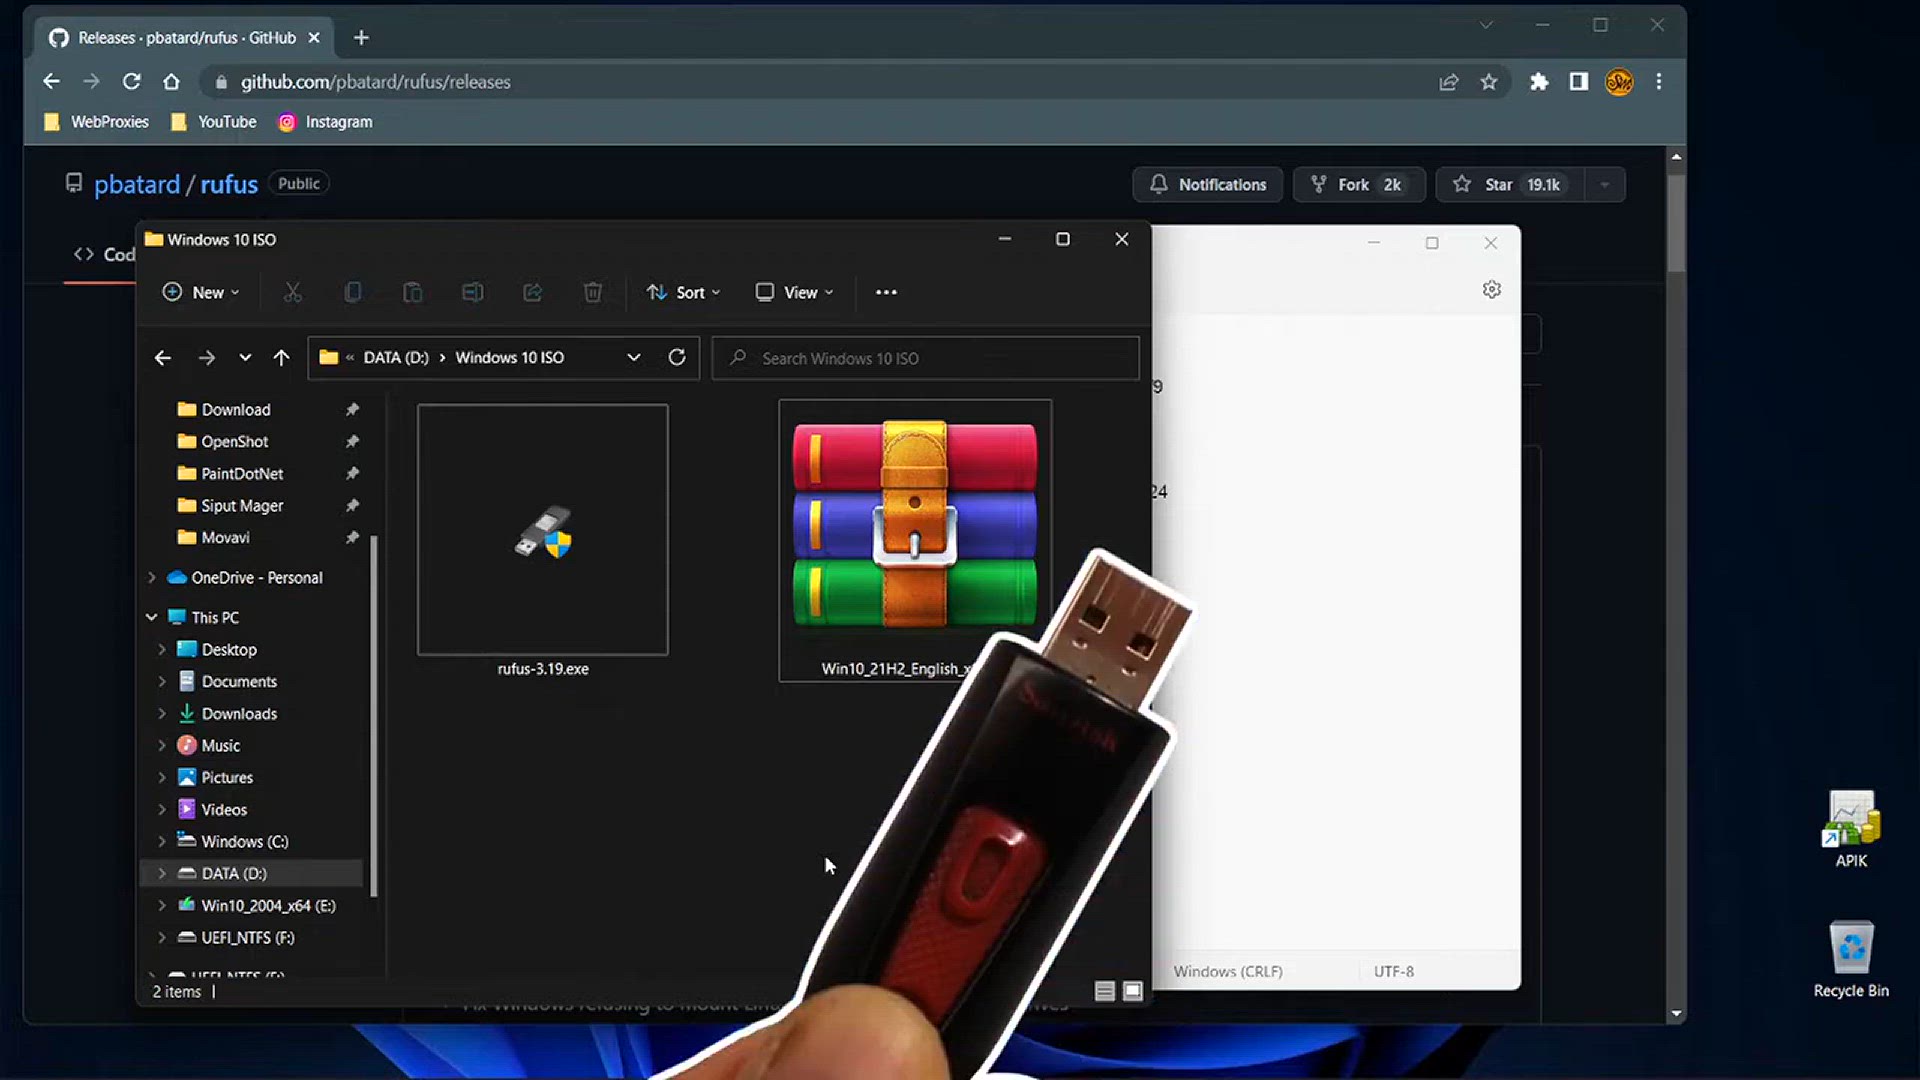
Task: Switch to details view layout toggle
Action: pyautogui.click(x=1104, y=991)
